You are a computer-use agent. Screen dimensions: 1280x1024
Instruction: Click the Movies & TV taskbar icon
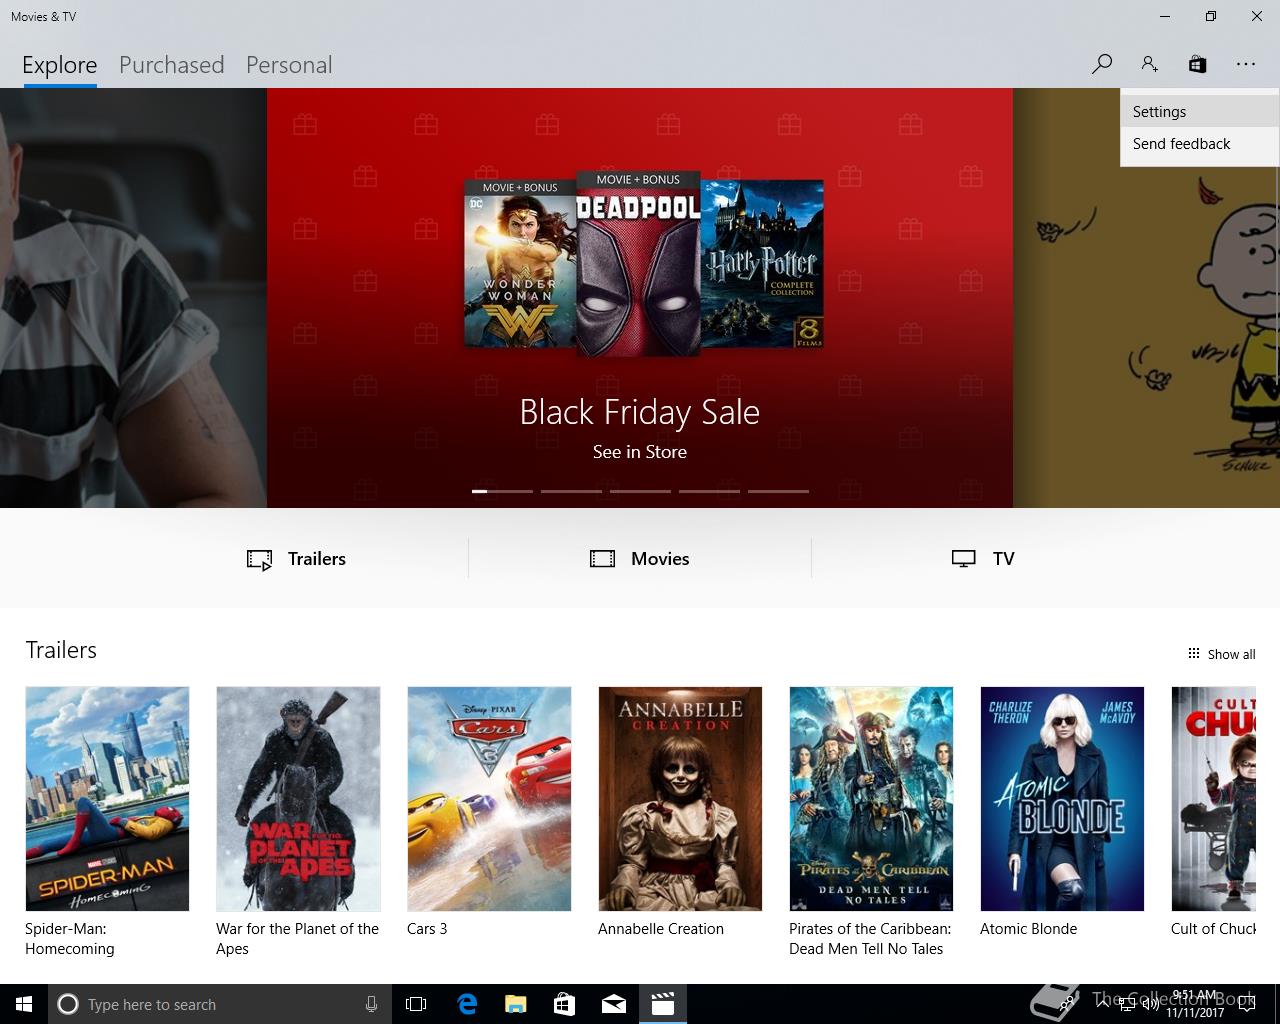tap(662, 1004)
